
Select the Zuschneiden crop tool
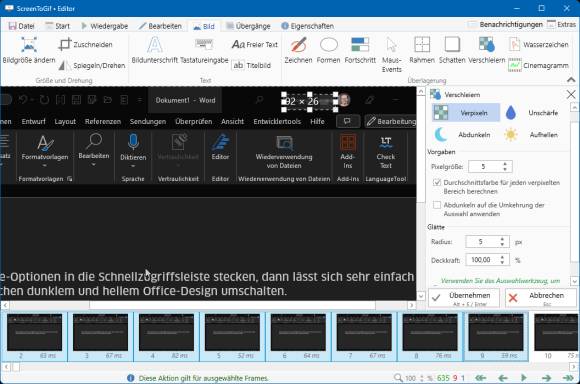86,44
